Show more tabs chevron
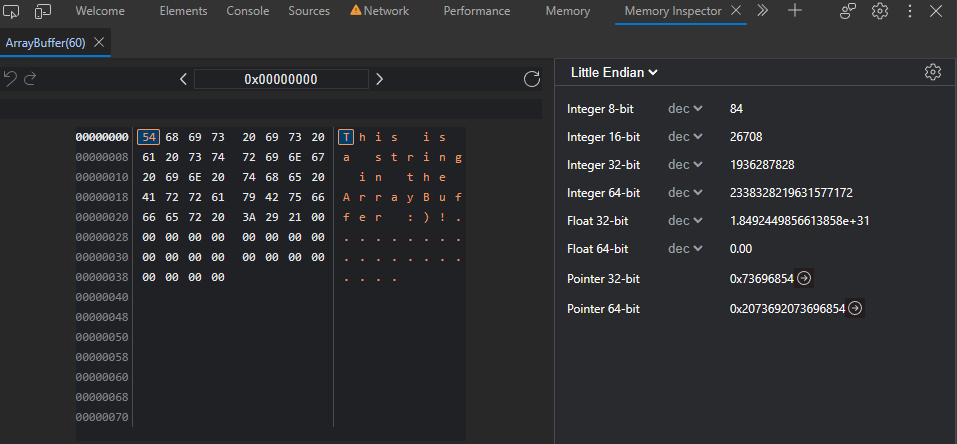The image size is (957, 444). tap(762, 11)
